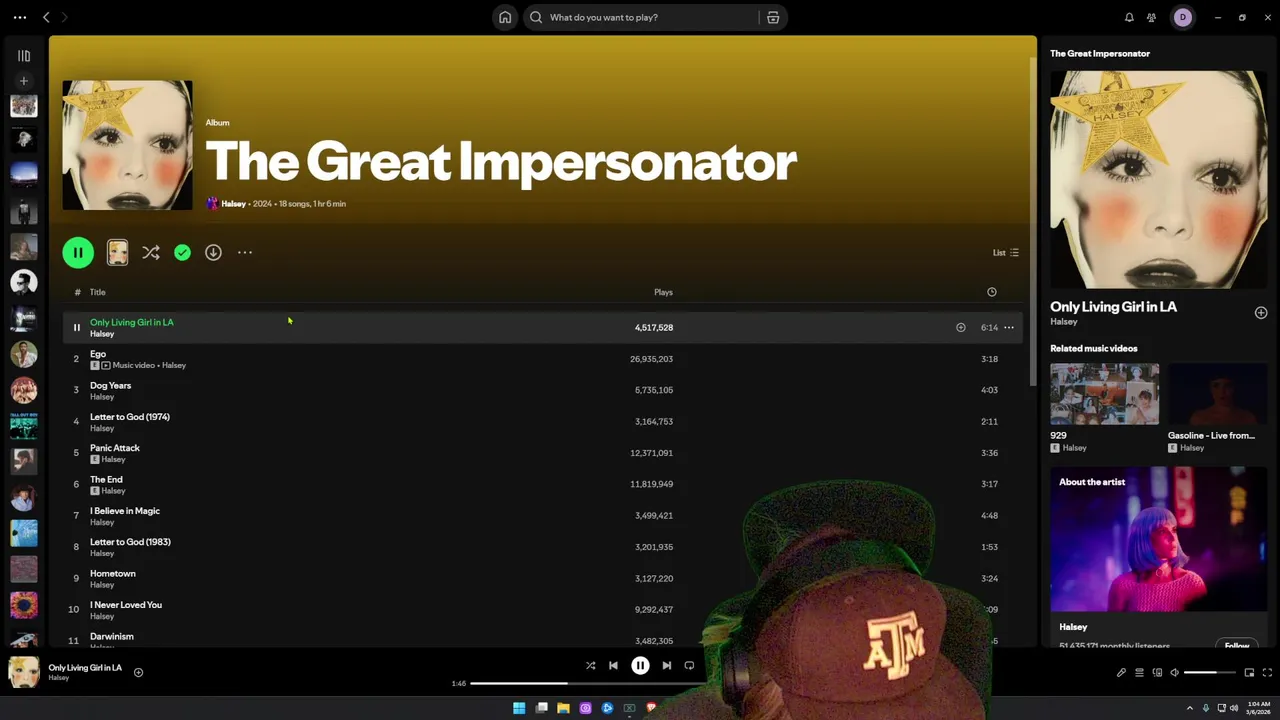Image resolution: width=1280 pixels, height=720 pixels.
Task: Open Gasoline - Live related video thumbnail
Action: click(1217, 394)
